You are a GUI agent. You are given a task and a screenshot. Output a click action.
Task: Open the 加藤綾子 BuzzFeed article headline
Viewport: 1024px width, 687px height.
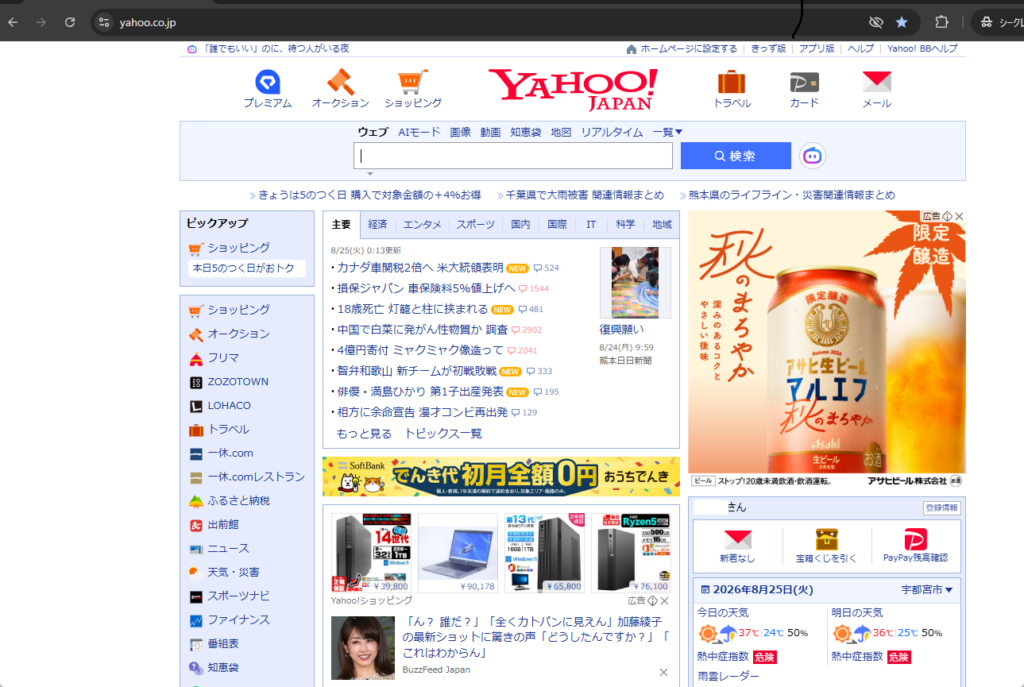(x=536, y=637)
